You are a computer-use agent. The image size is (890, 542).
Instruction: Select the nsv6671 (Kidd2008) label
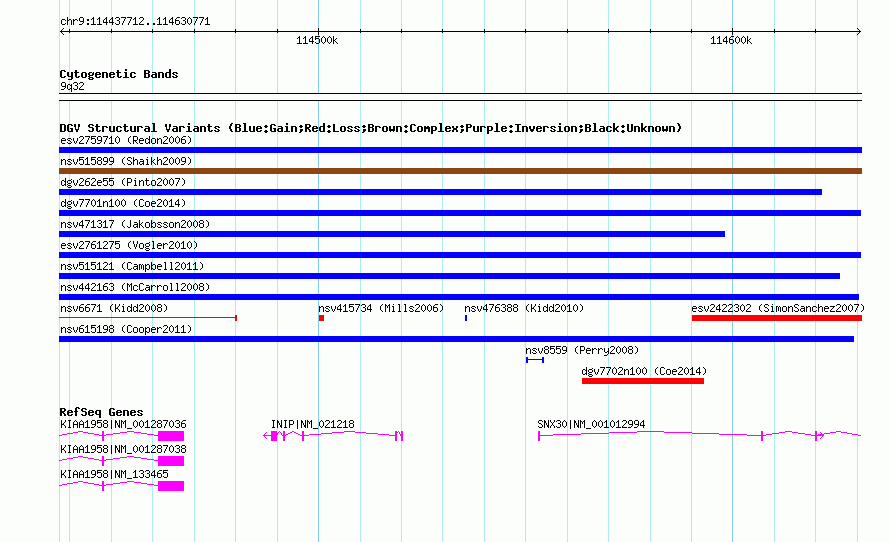click(114, 308)
